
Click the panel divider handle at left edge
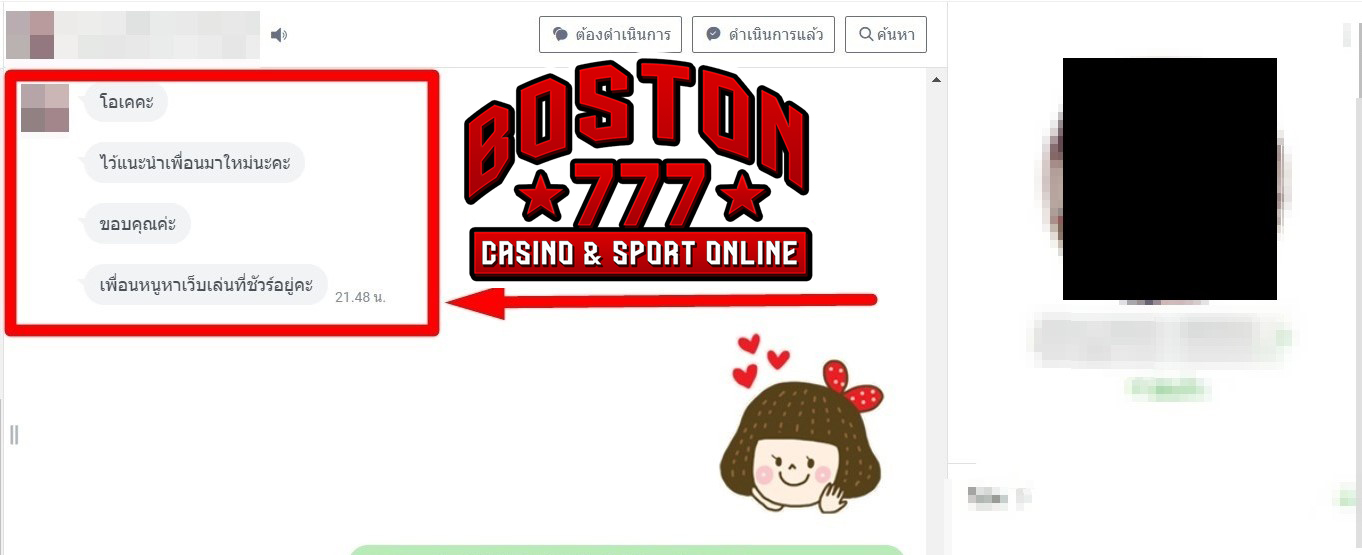[x=14, y=434]
